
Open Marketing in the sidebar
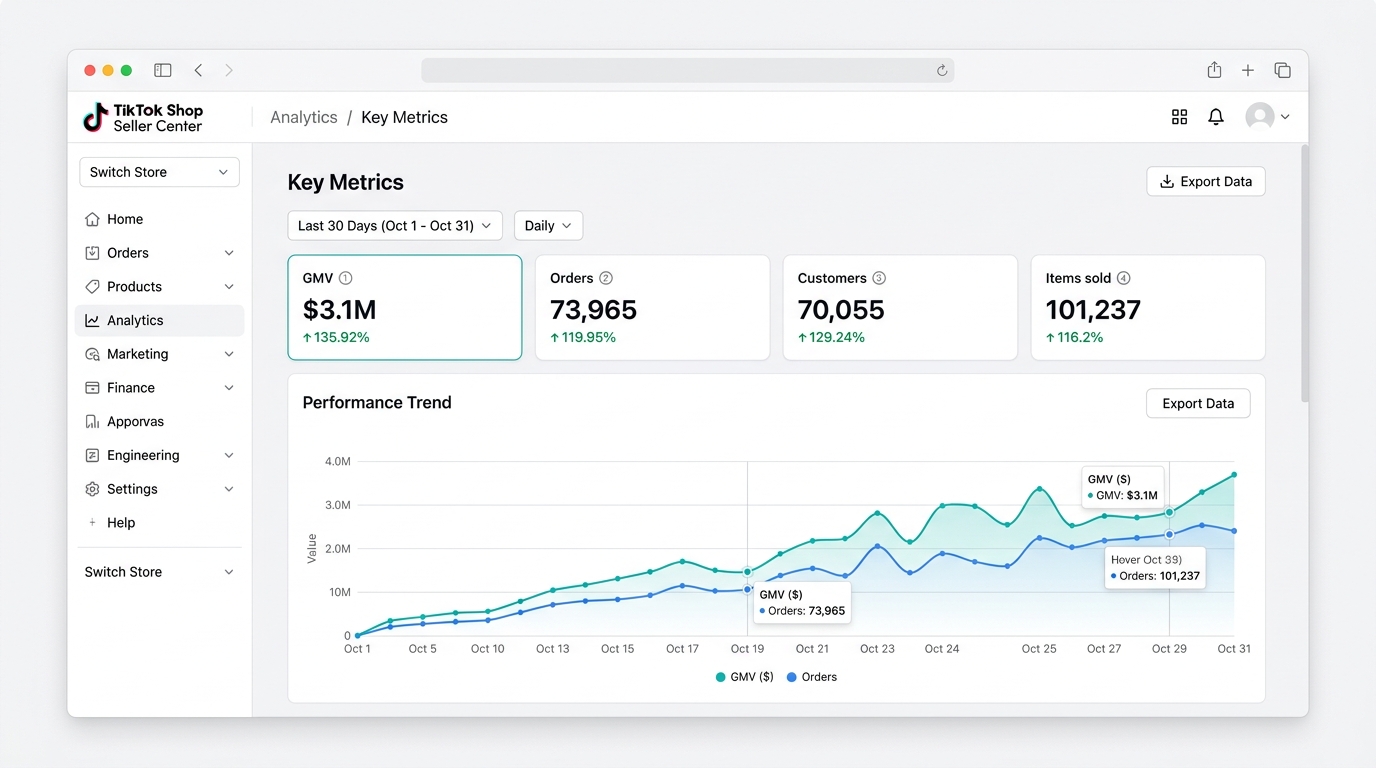[159, 354]
